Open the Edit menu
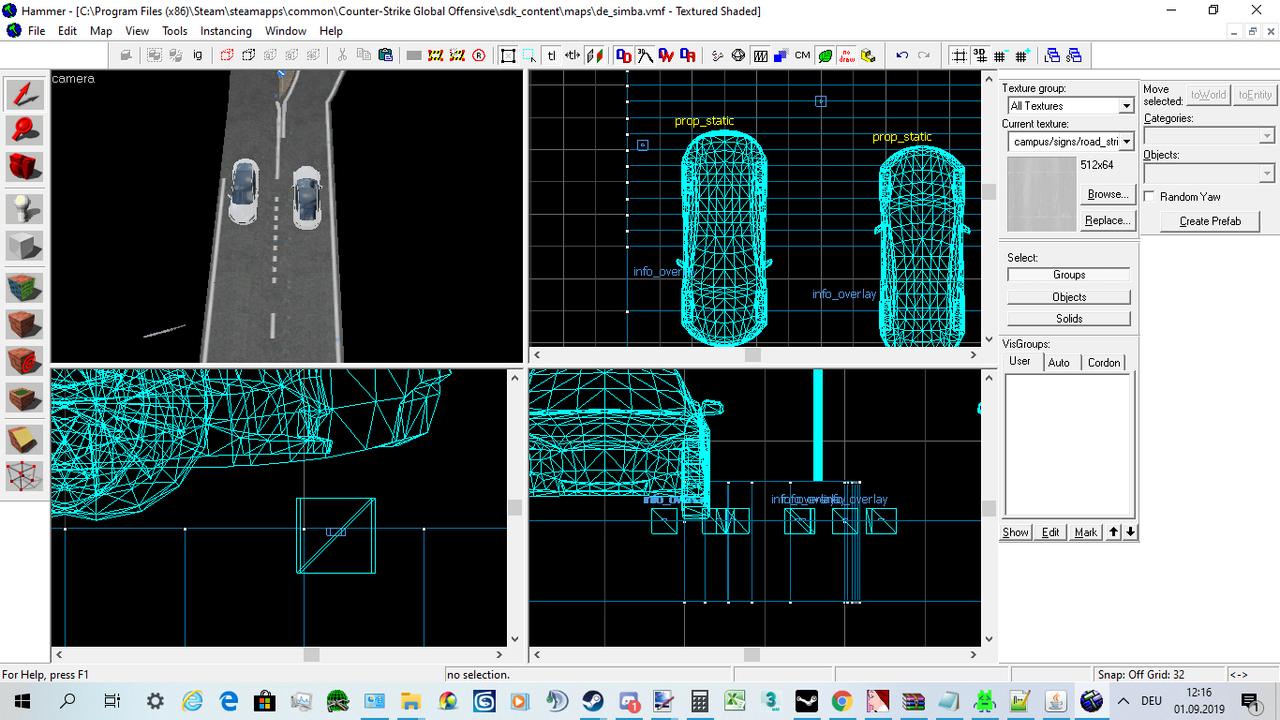 click(67, 31)
